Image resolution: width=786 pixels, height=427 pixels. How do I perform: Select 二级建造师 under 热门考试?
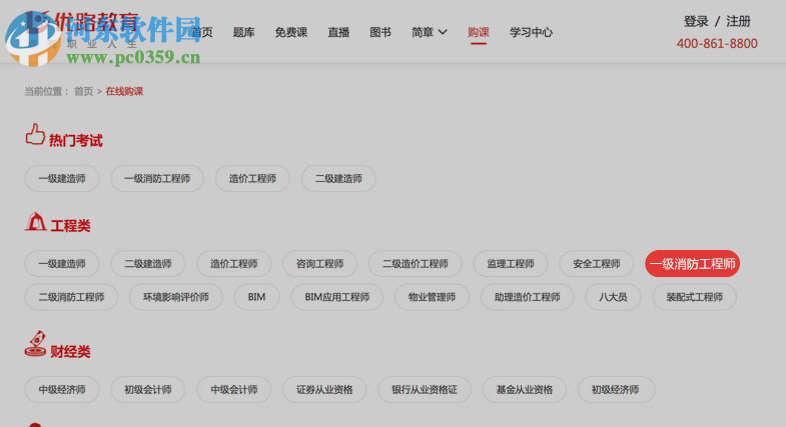(x=338, y=178)
